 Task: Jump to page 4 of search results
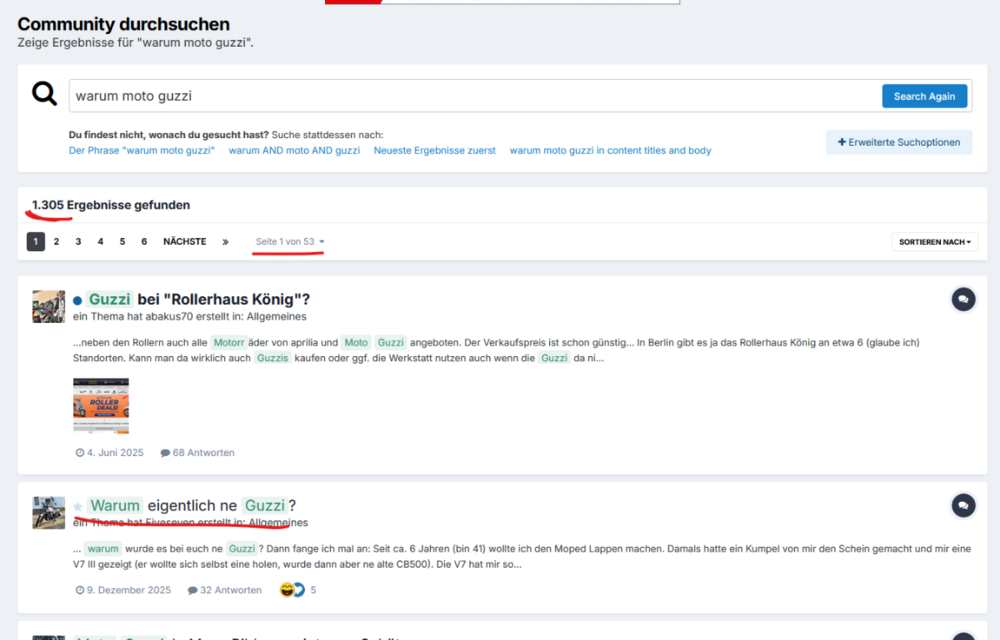[x=100, y=241]
